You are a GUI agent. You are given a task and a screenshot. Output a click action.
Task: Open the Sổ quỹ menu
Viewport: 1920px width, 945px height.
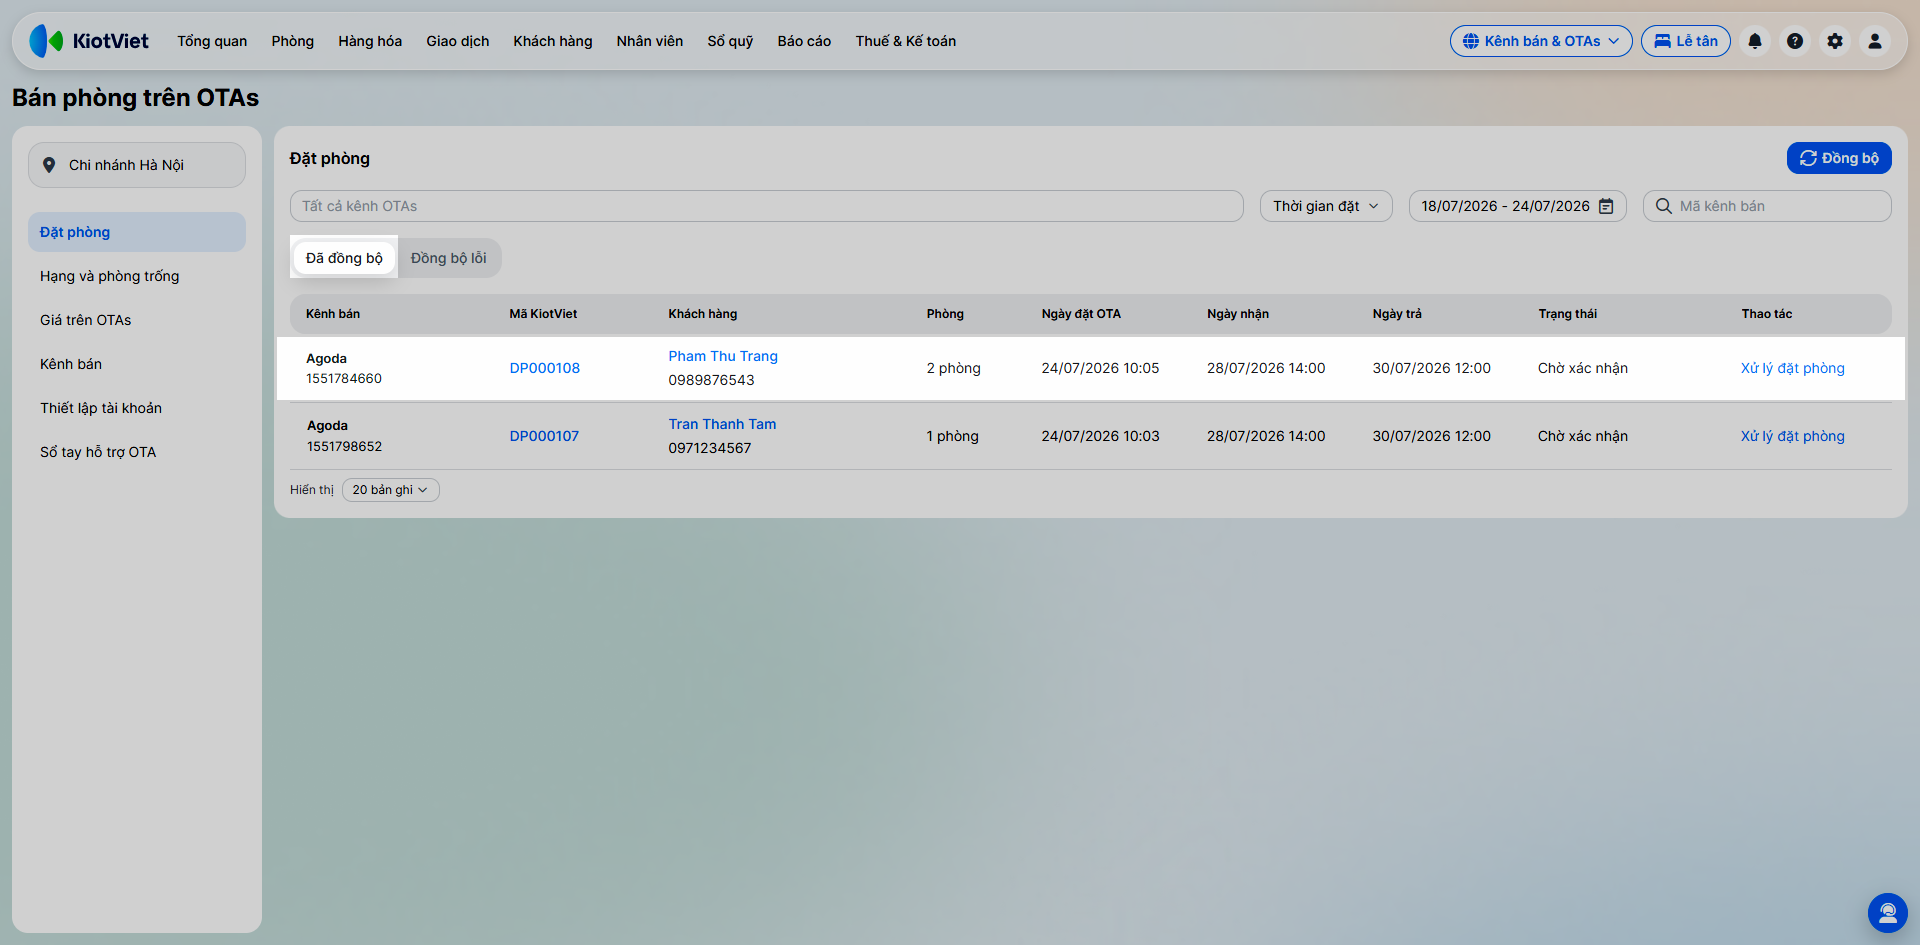click(730, 41)
